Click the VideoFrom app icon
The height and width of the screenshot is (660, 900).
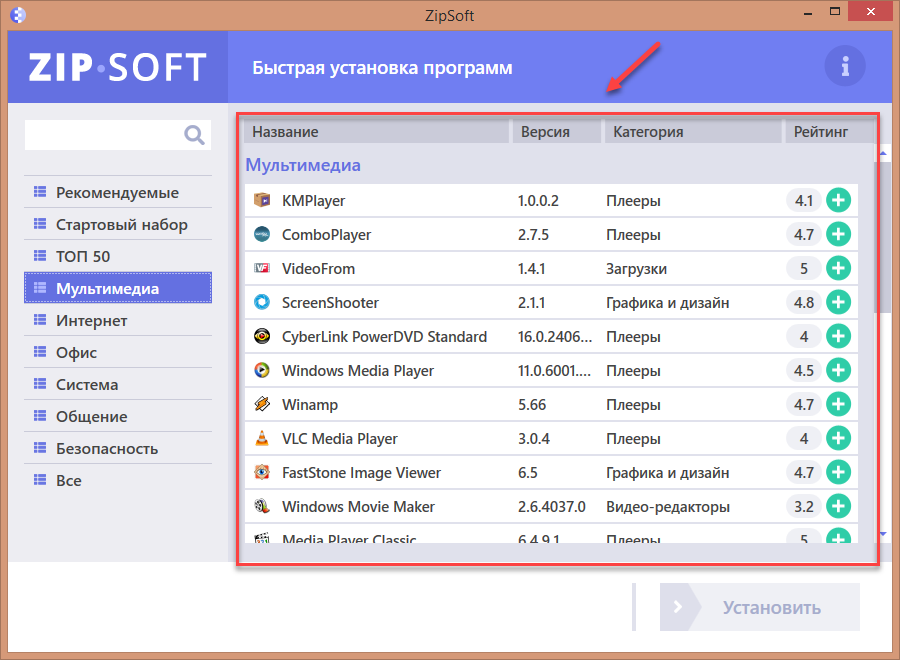pos(262,268)
